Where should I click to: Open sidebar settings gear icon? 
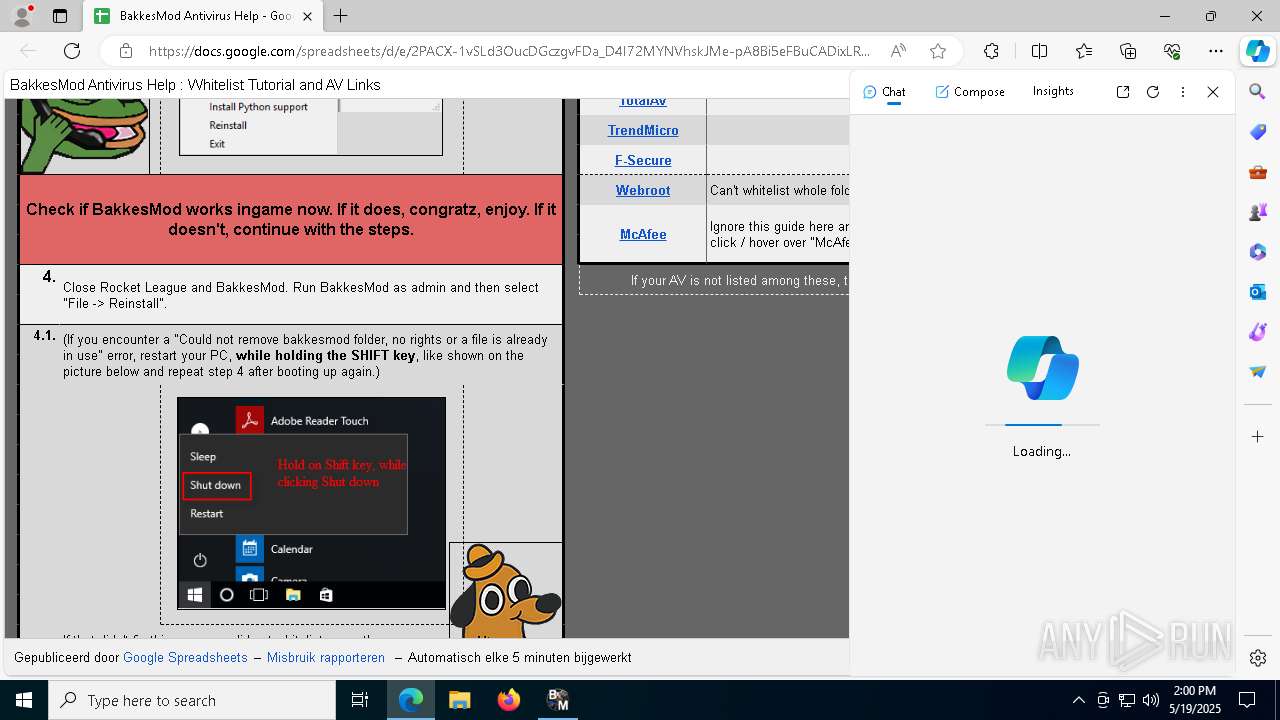click(1258, 658)
